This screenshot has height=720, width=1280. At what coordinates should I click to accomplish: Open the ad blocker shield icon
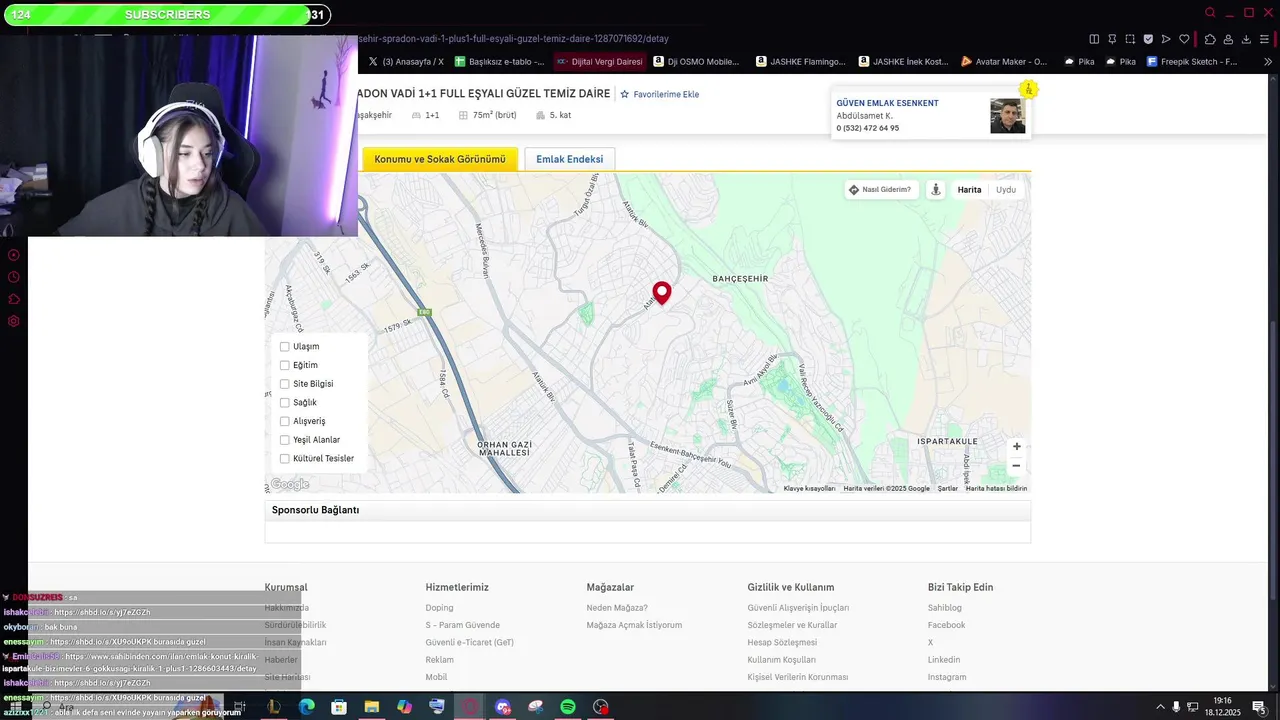point(1148,39)
